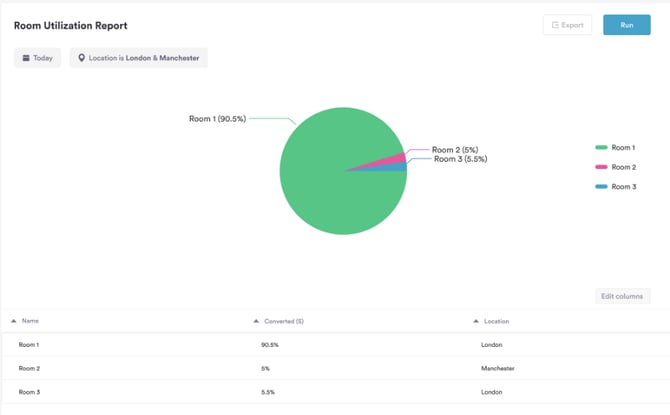This screenshot has width=670, height=415.
Task: Click the Location column header
Action: pos(497,321)
